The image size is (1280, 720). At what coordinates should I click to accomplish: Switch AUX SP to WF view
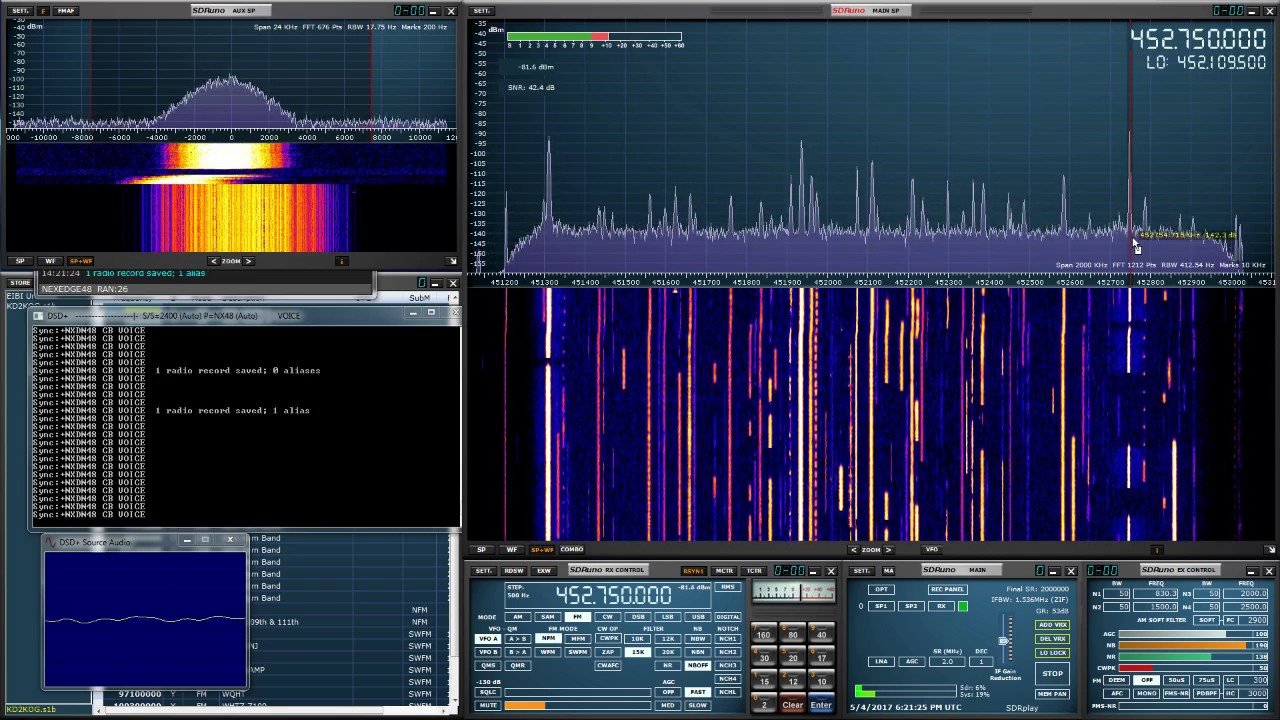pos(50,261)
